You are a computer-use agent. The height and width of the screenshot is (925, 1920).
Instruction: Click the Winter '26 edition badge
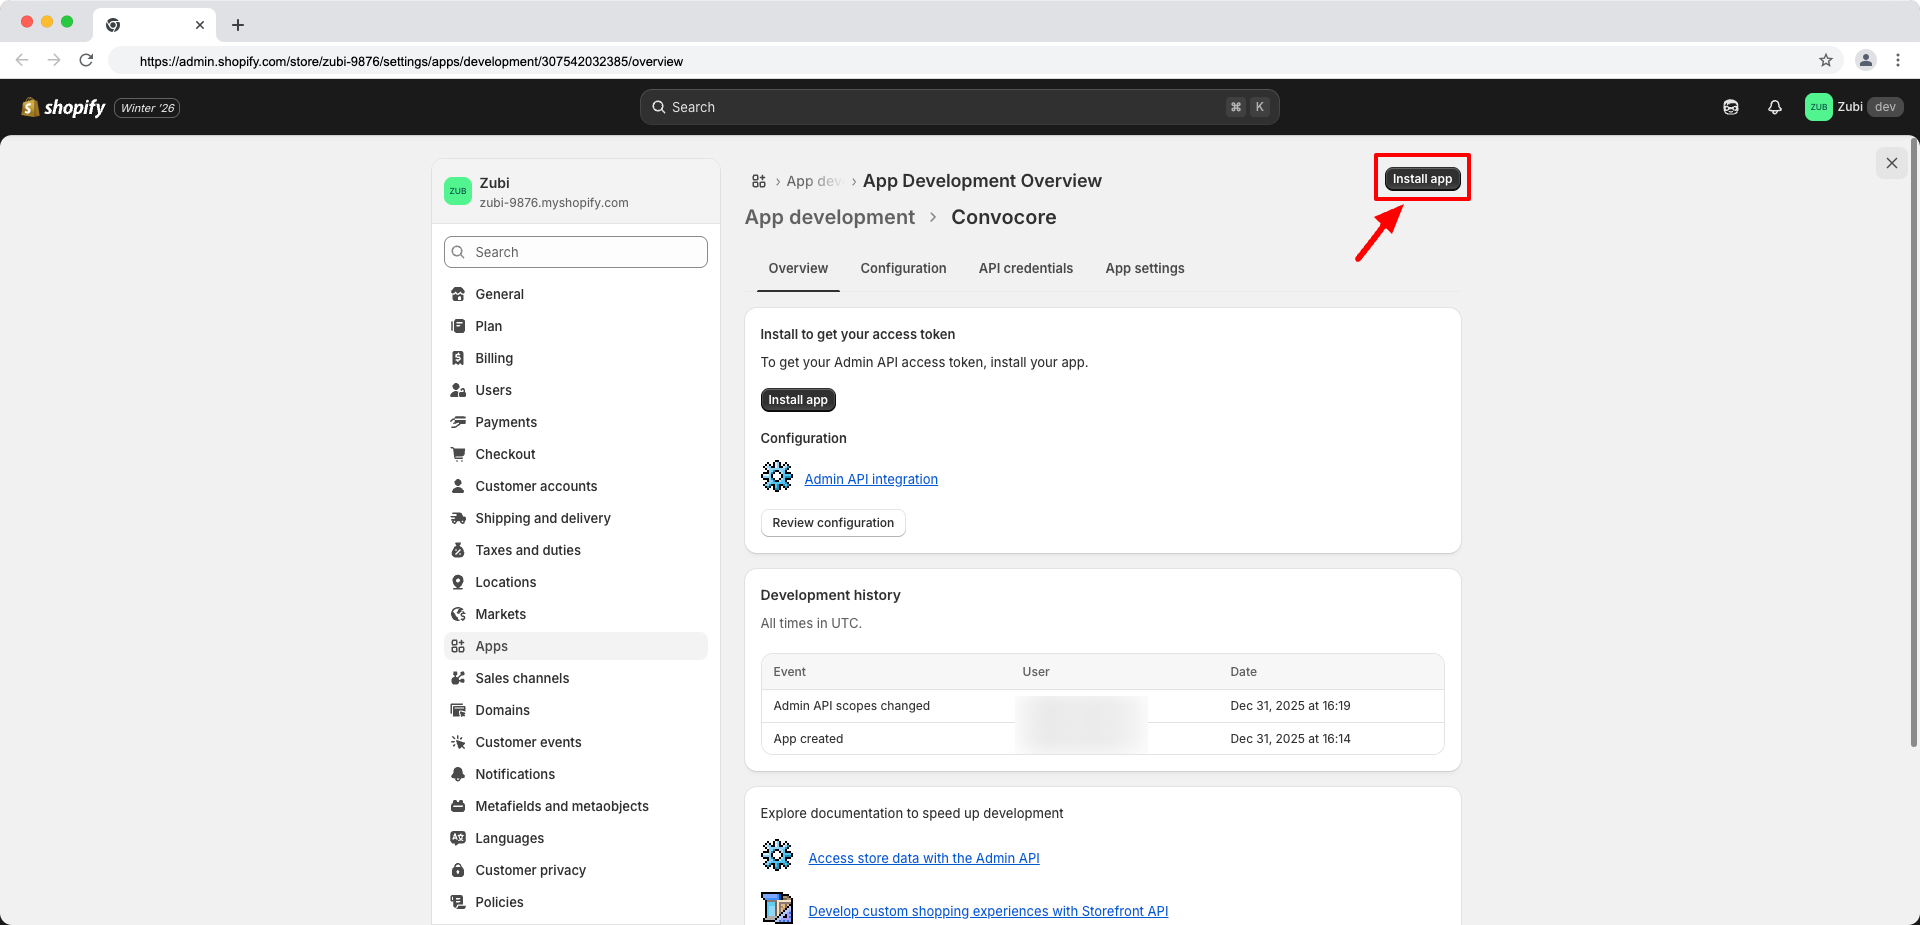tap(147, 108)
